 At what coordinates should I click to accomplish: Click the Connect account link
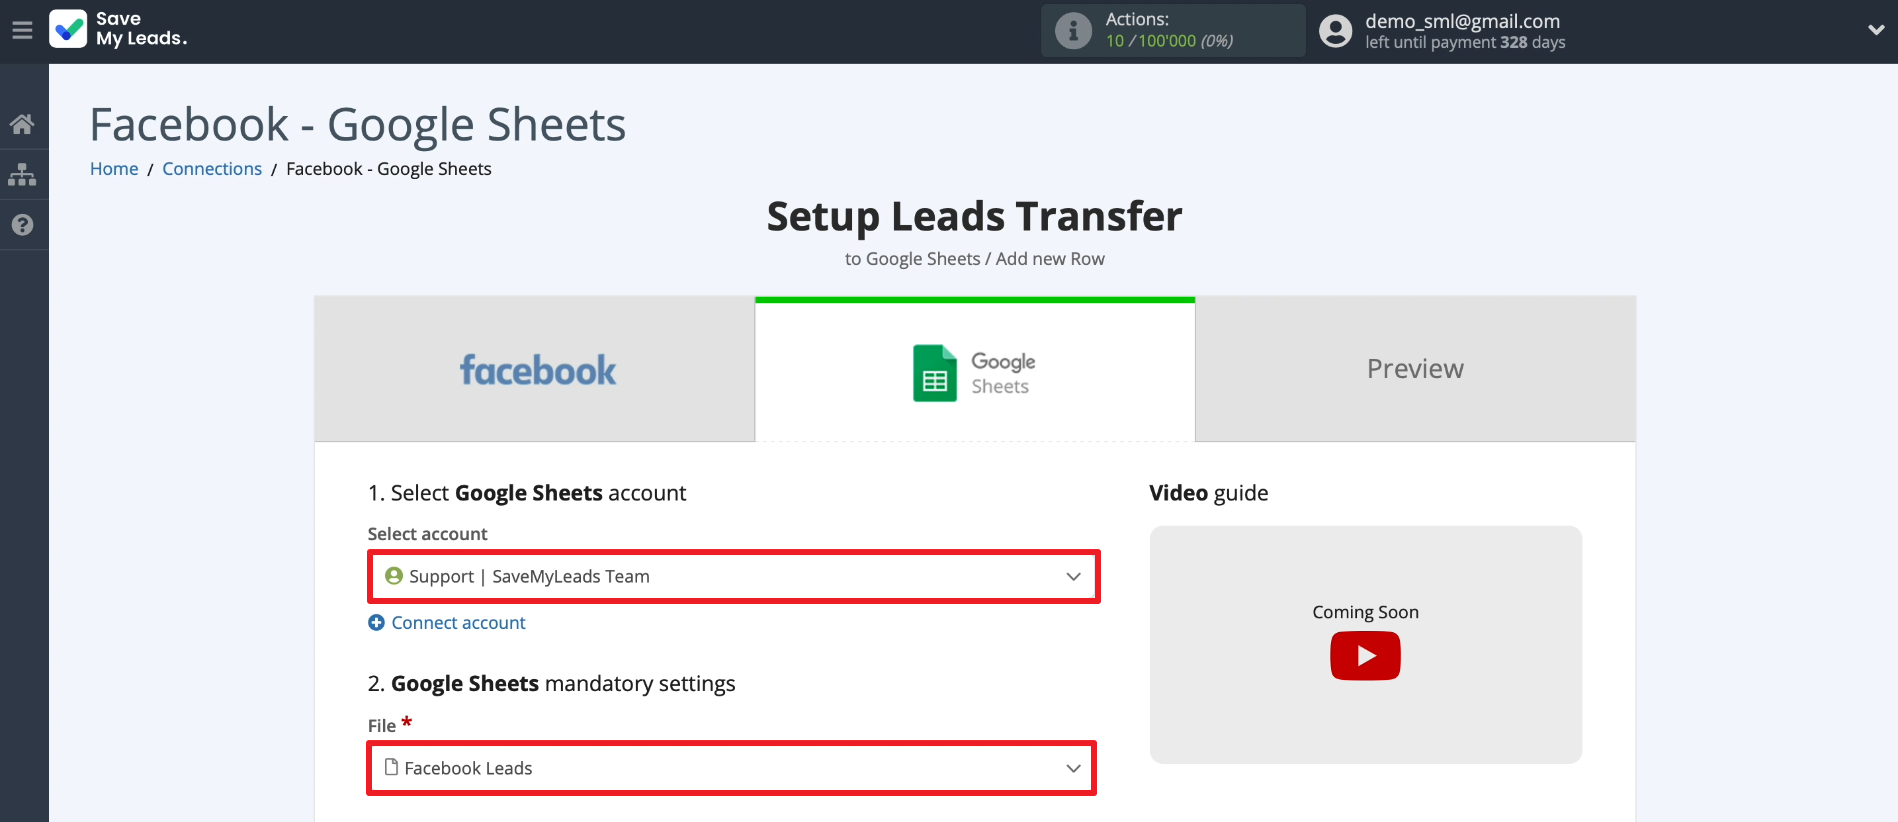(458, 623)
